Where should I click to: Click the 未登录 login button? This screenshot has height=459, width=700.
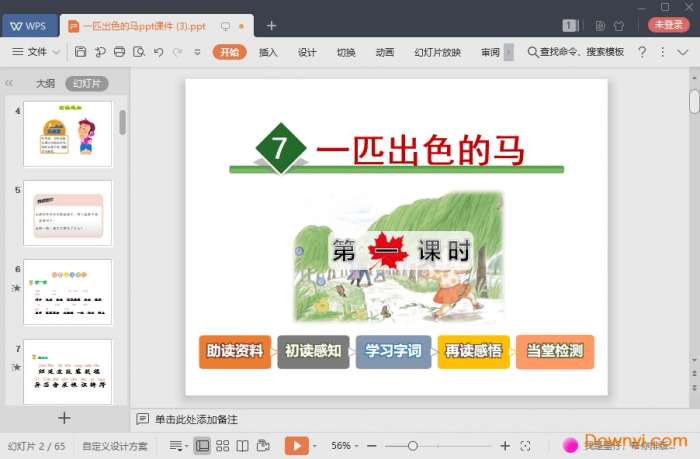[x=668, y=25]
